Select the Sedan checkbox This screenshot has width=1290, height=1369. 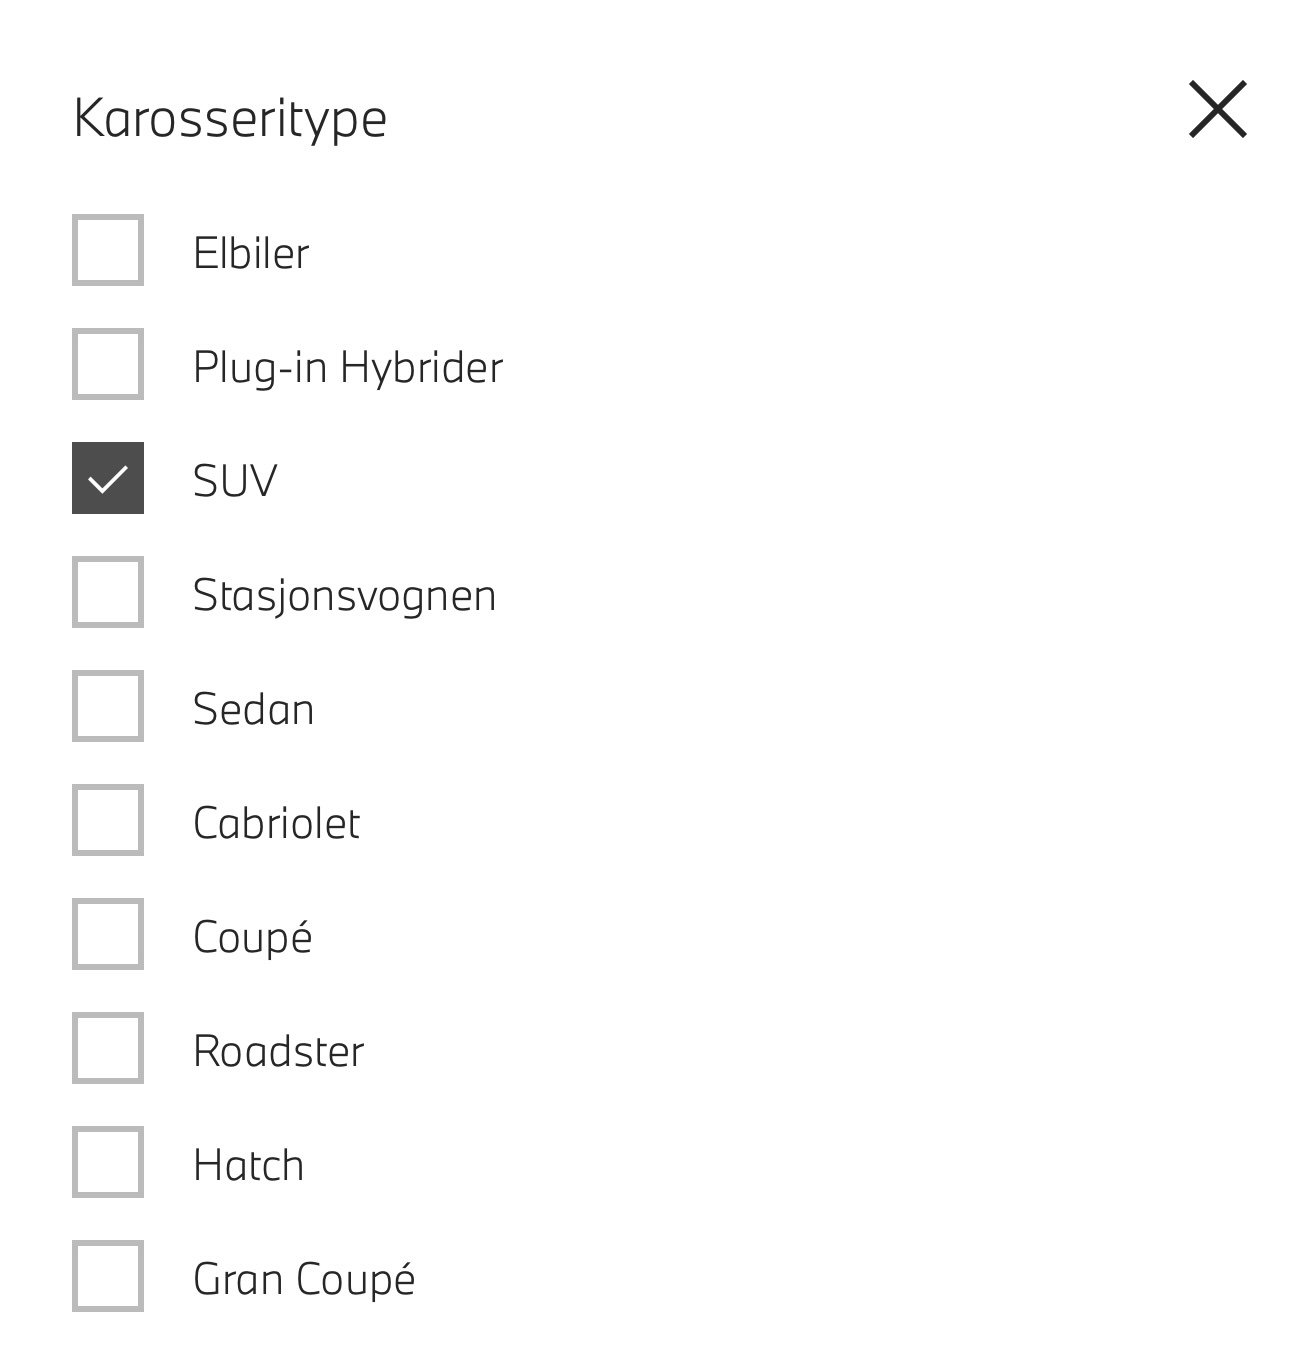pos(108,706)
